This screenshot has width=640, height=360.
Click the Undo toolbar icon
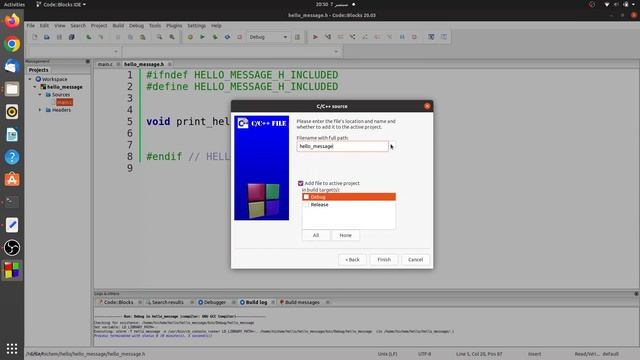(89, 37)
